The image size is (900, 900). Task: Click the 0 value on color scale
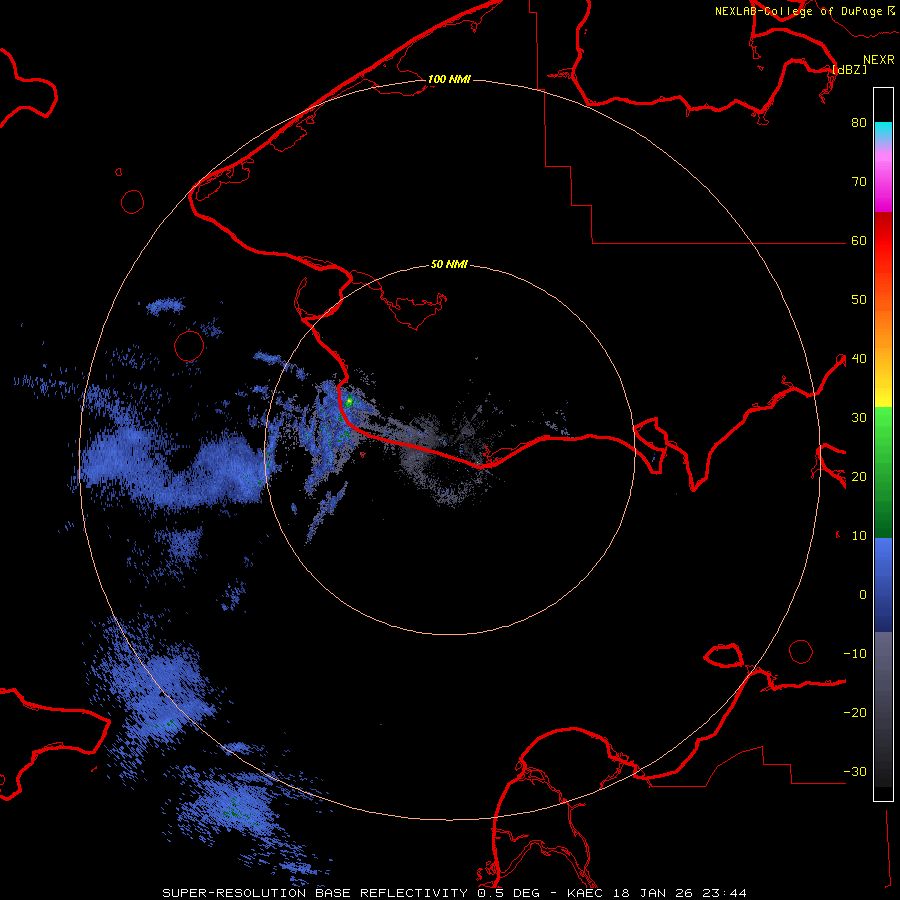(863, 595)
